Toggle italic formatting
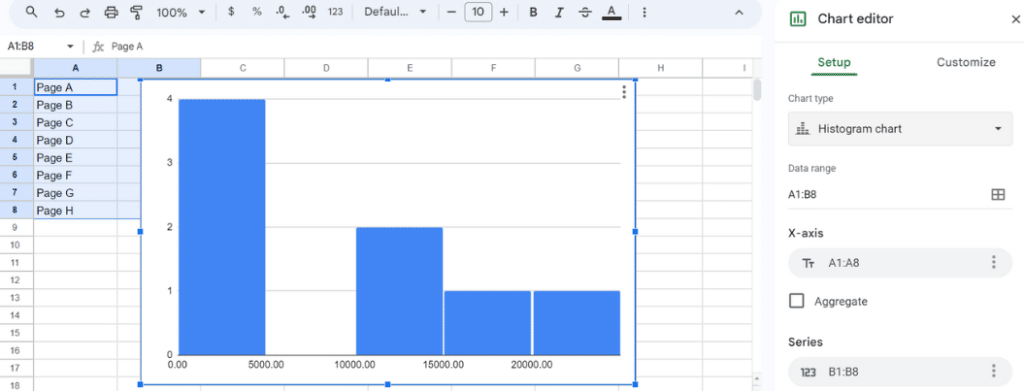Screen dimensions: 1024x391 coord(558,12)
